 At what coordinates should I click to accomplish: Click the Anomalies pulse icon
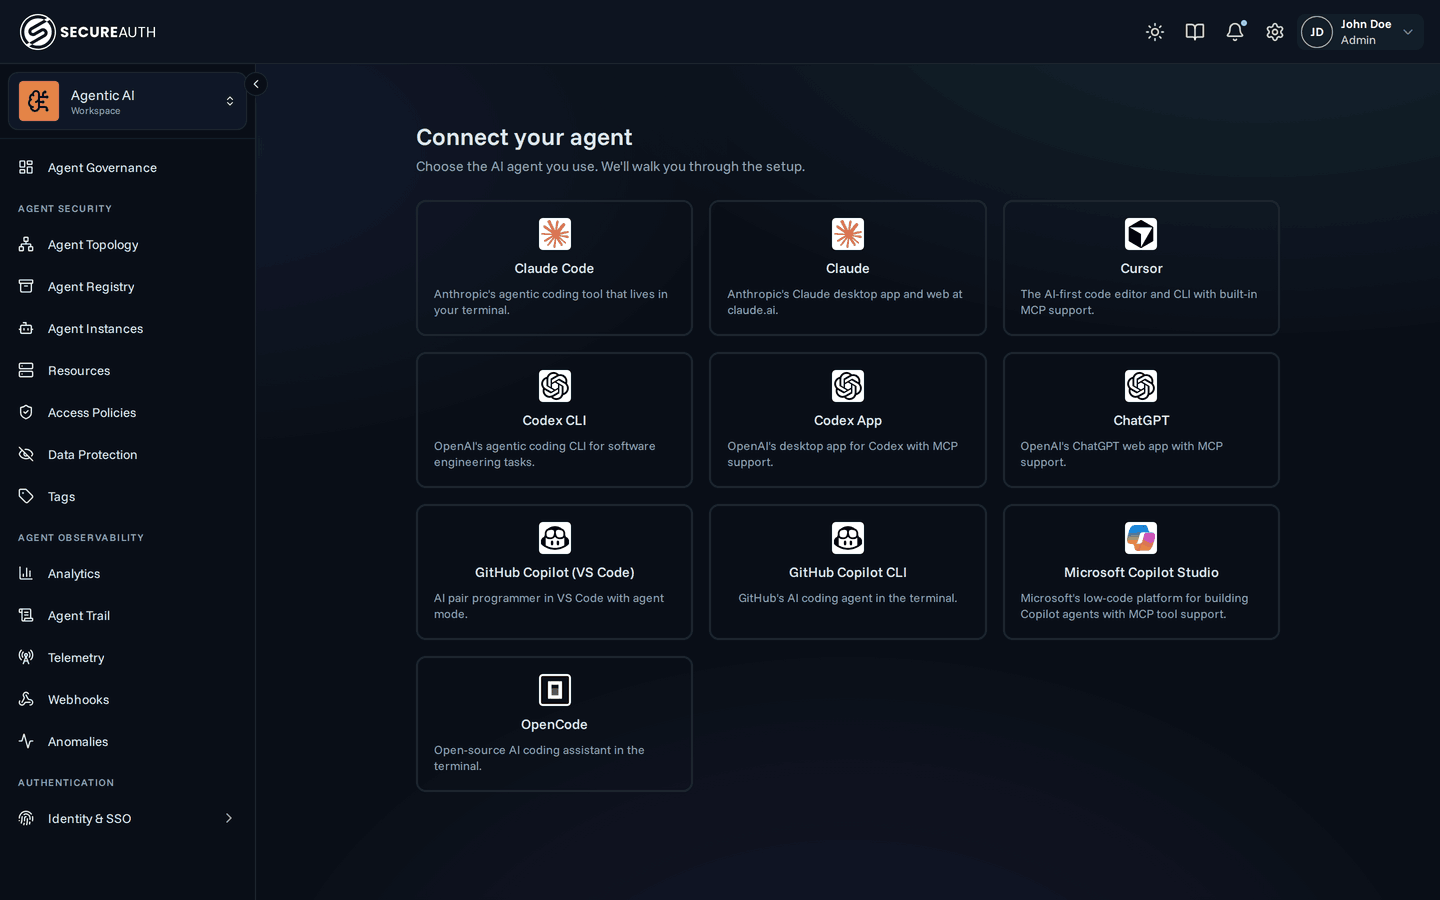click(x=26, y=741)
